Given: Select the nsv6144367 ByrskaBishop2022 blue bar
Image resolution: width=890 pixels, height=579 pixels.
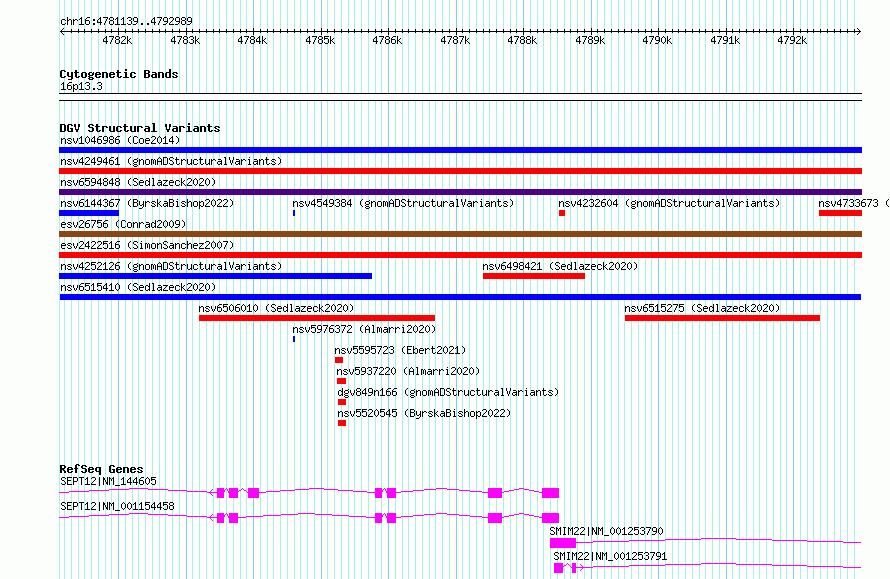Looking at the screenshot, I should pyautogui.click(x=89, y=213).
